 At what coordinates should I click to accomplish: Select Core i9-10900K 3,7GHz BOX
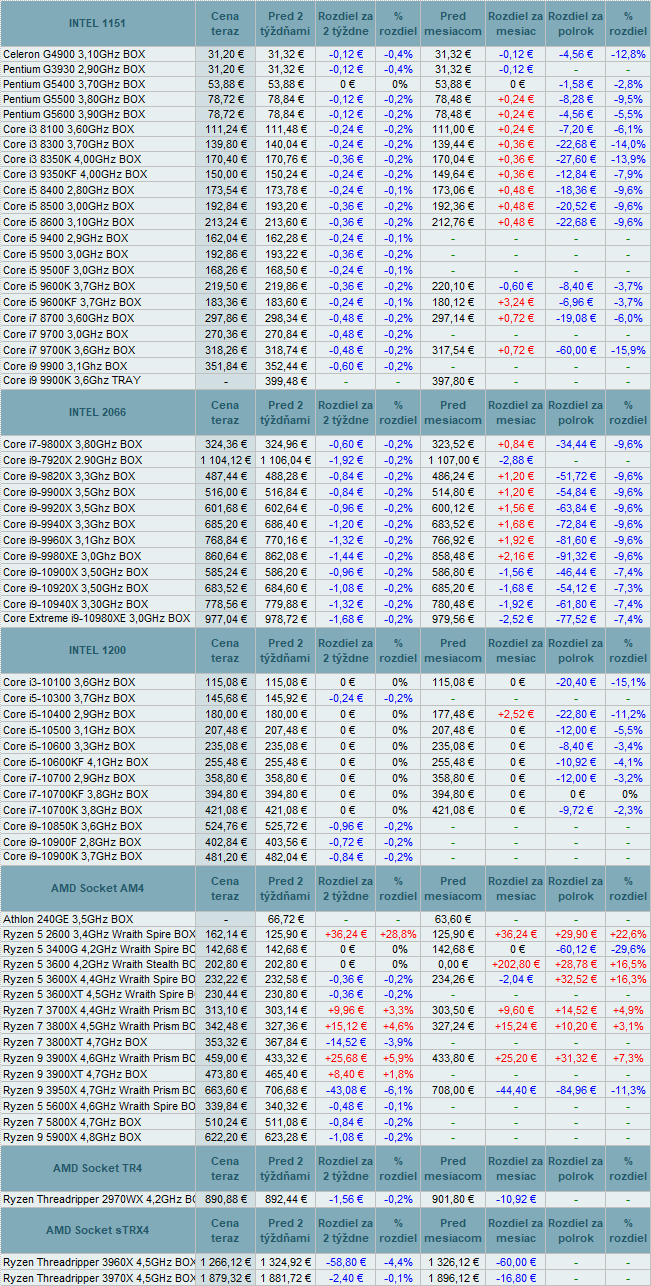[x=72, y=857]
